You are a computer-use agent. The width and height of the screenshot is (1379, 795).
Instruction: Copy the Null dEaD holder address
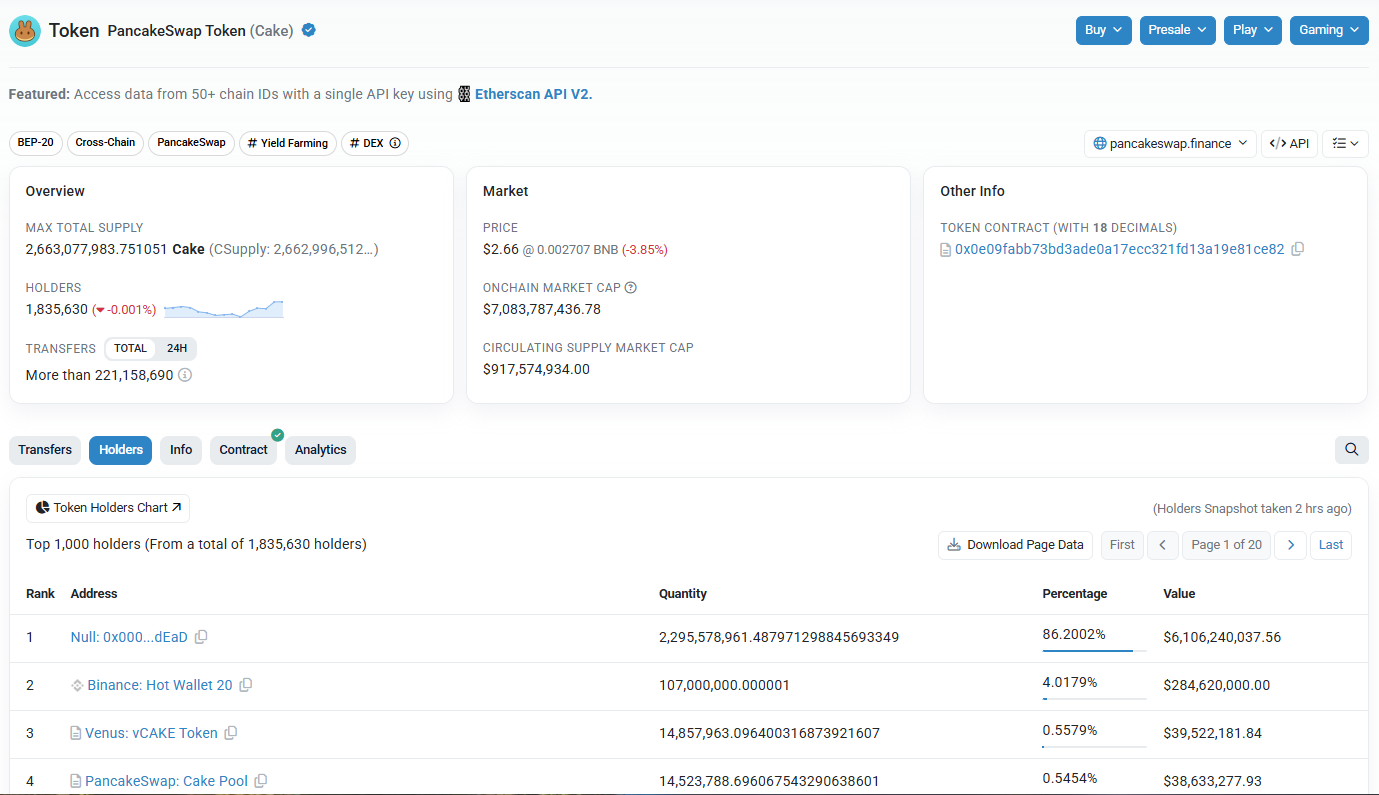click(x=201, y=637)
